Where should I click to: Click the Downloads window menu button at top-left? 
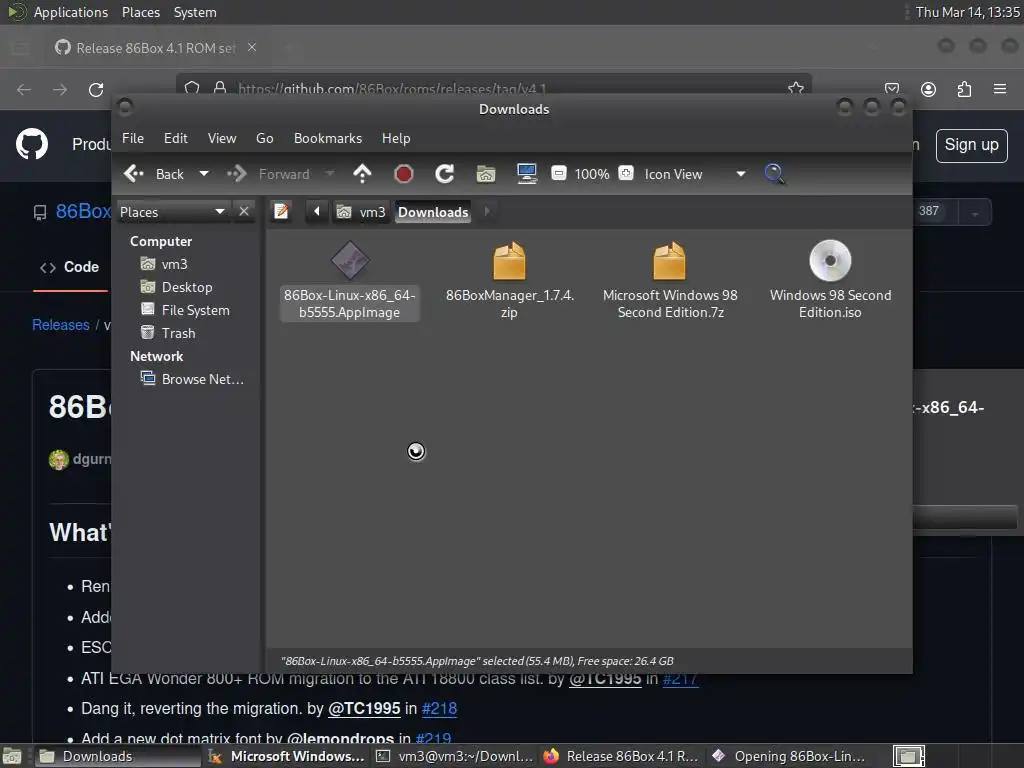pyautogui.click(x=125, y=106)
